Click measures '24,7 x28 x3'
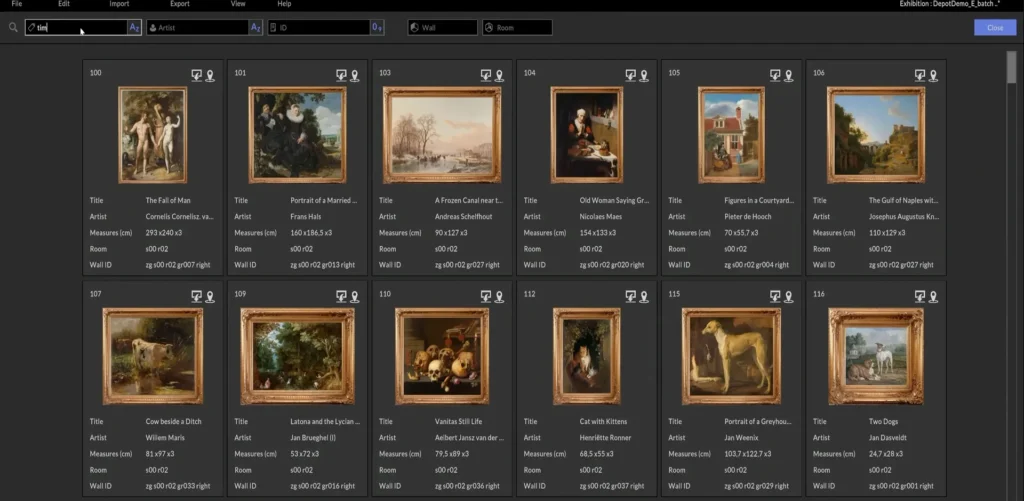Screen dimensions: 1024x501 point(886,454)
